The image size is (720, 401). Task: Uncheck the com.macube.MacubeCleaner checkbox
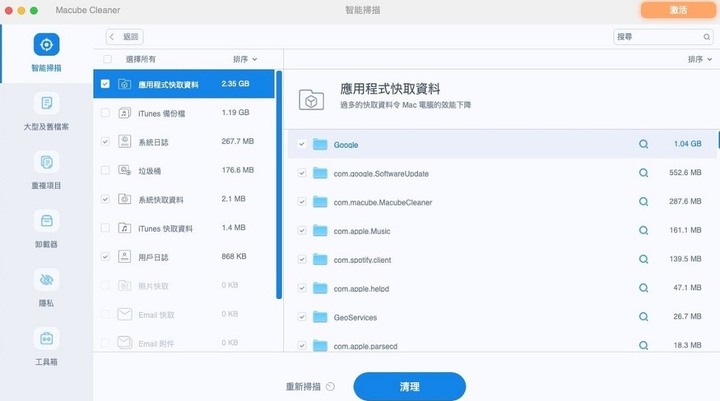[x=302, y=202]
